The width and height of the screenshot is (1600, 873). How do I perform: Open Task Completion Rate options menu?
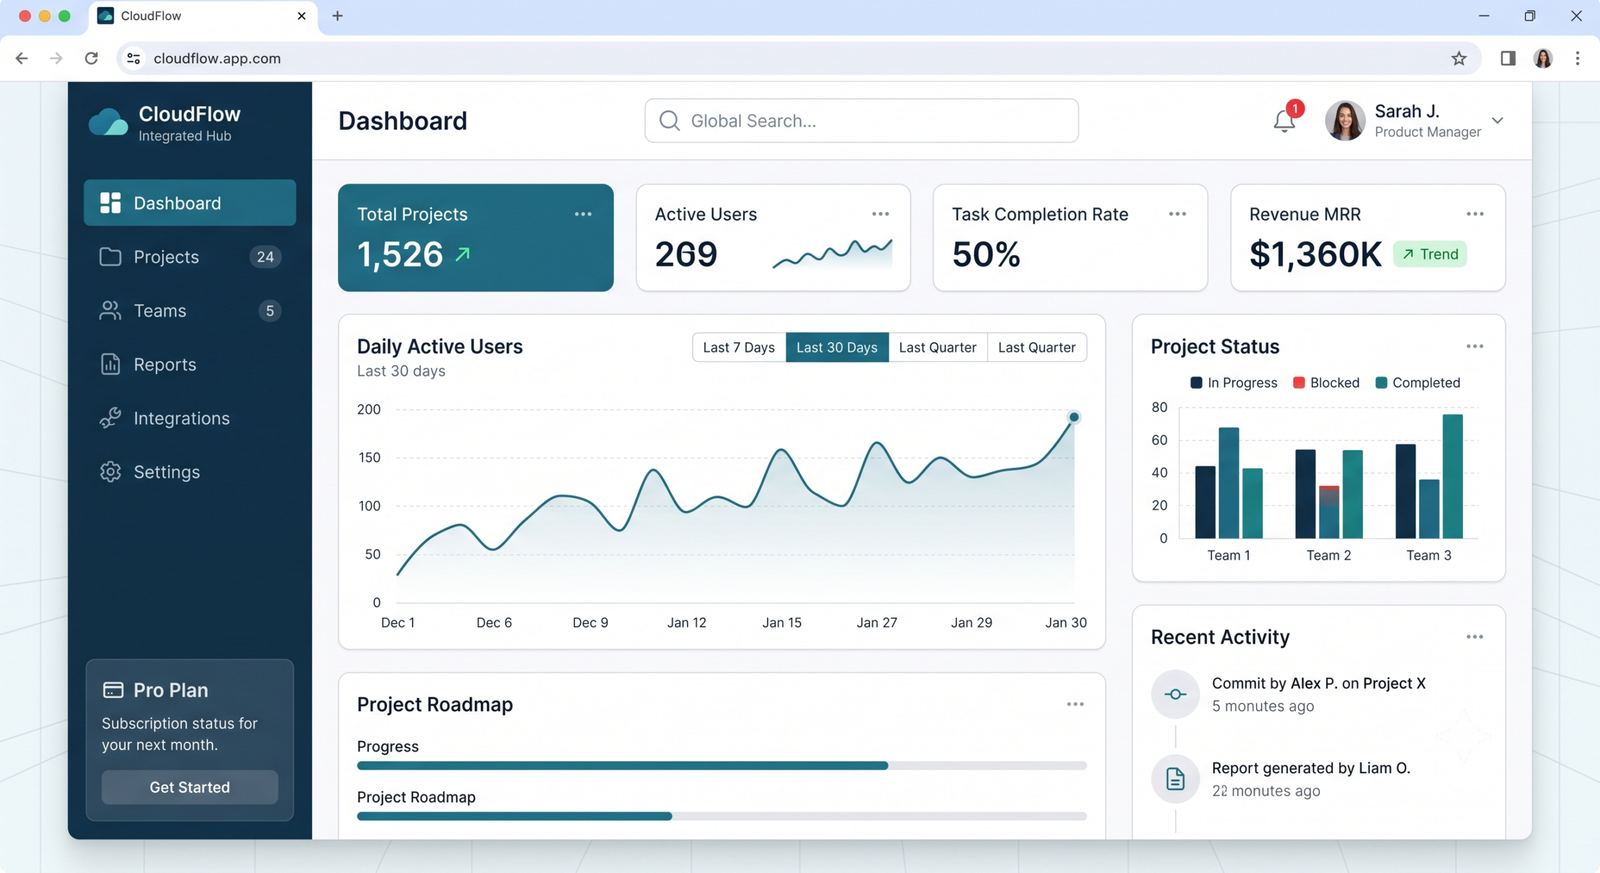(x=1177, y=214)
